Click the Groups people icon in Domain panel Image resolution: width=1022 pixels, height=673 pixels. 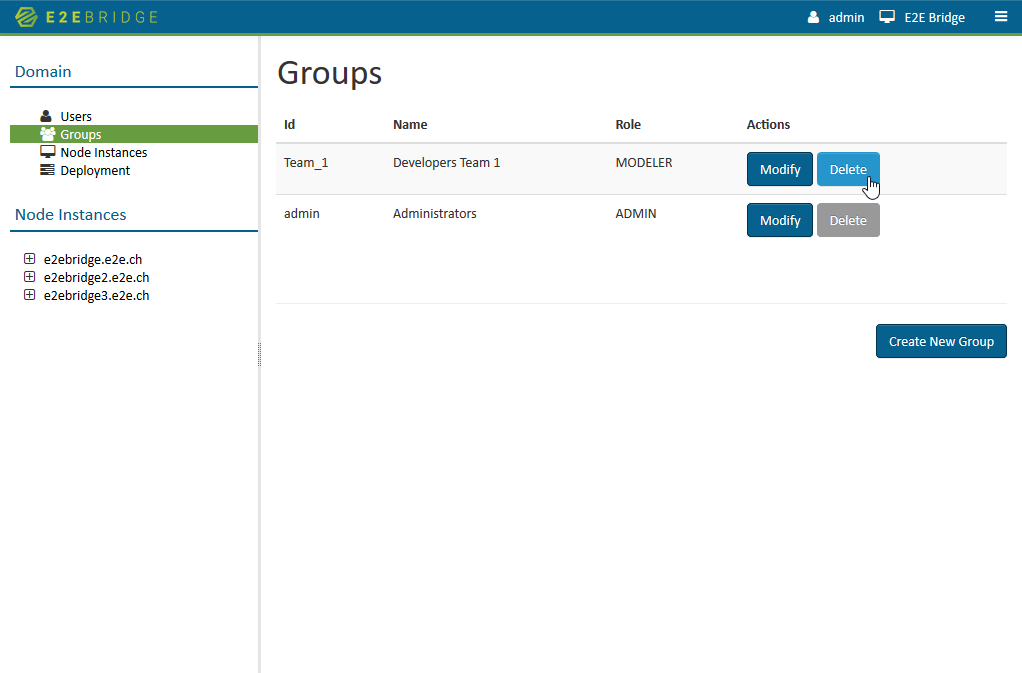tap(47, 134)
